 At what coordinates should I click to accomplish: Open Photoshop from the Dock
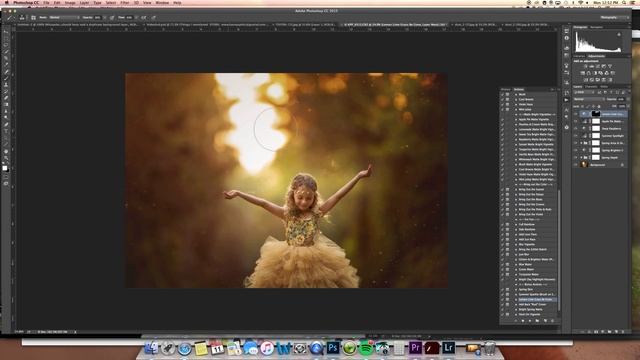pos(333,348)
